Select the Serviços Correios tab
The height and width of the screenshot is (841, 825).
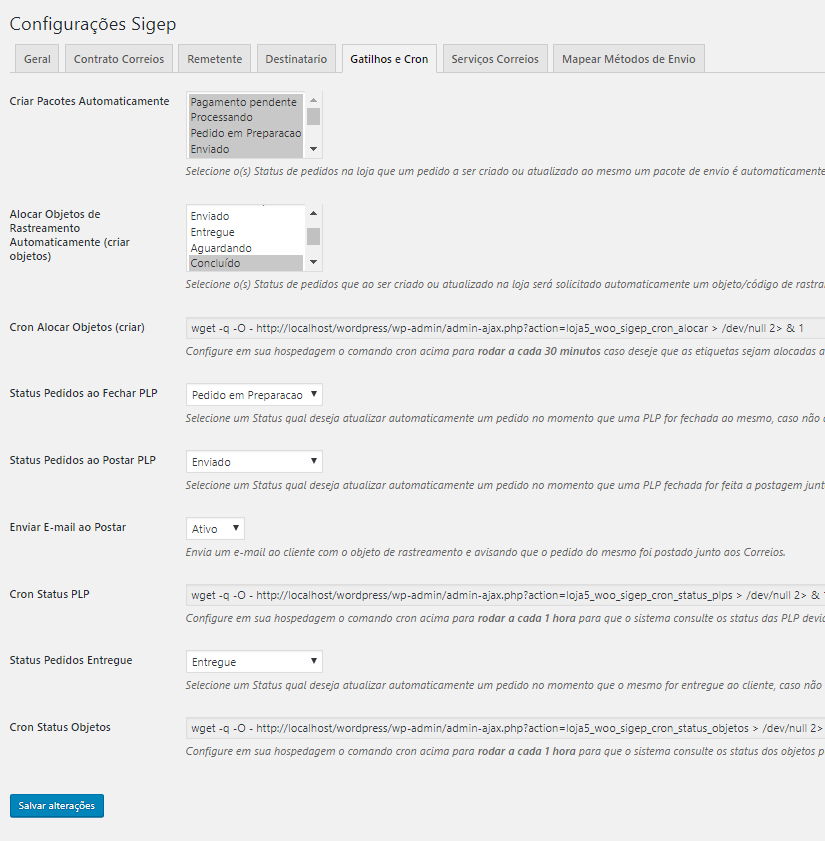coord(494,59)
